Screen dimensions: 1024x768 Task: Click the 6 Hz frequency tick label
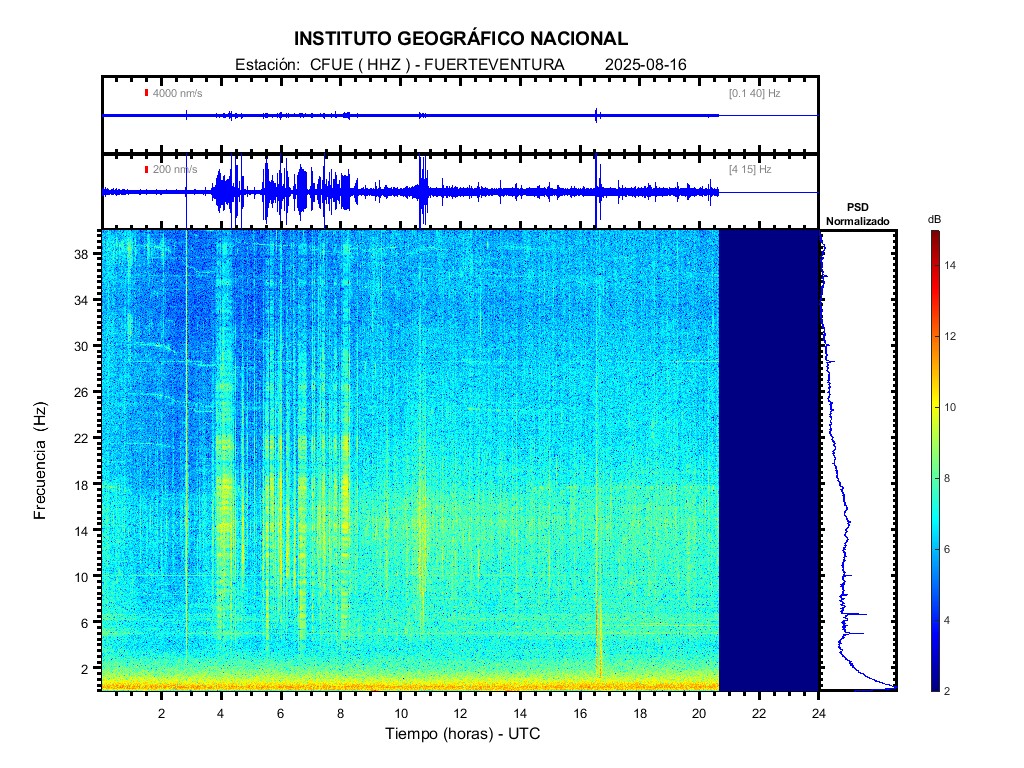point(84,623)
